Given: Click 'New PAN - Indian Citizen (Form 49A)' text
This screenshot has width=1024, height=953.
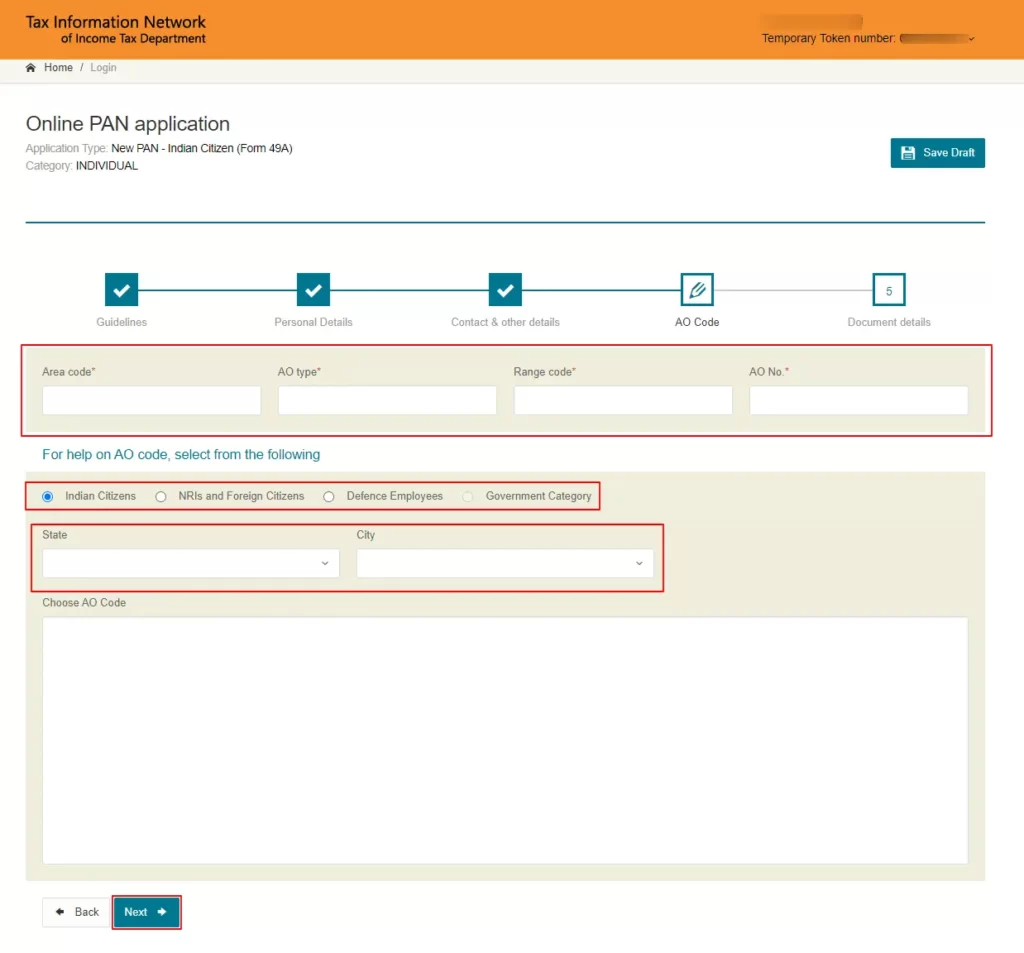Looking at the screenshot, I should tap(202, 148).
